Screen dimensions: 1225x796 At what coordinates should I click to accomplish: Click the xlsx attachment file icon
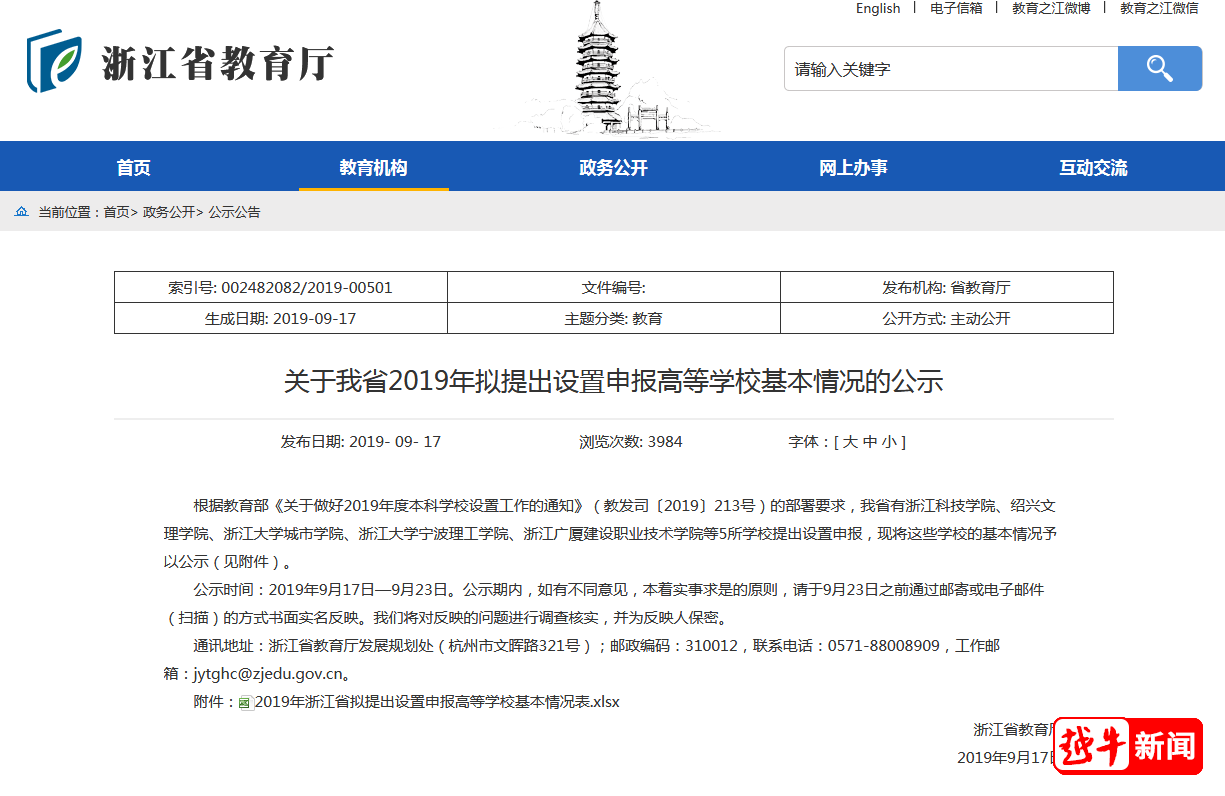pos(246,703)
